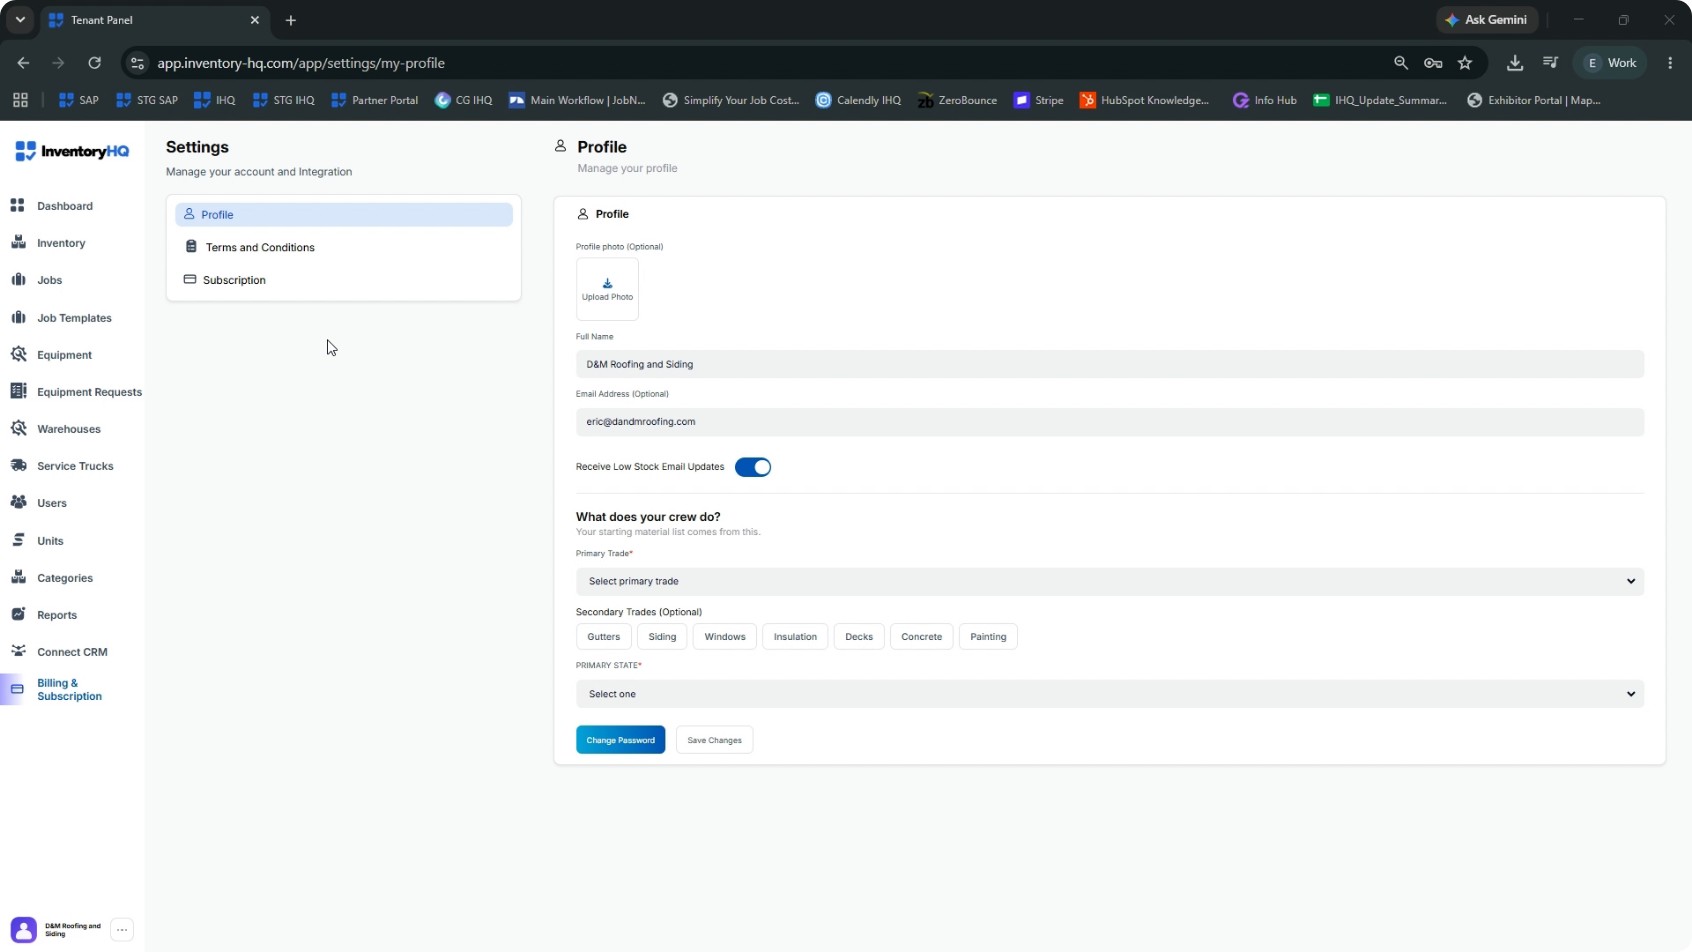Open HubSpot Knowledge bookmark
The width and height of the screenshot is (1692, 952).
pyautogui.click(x=1145, y=100)
